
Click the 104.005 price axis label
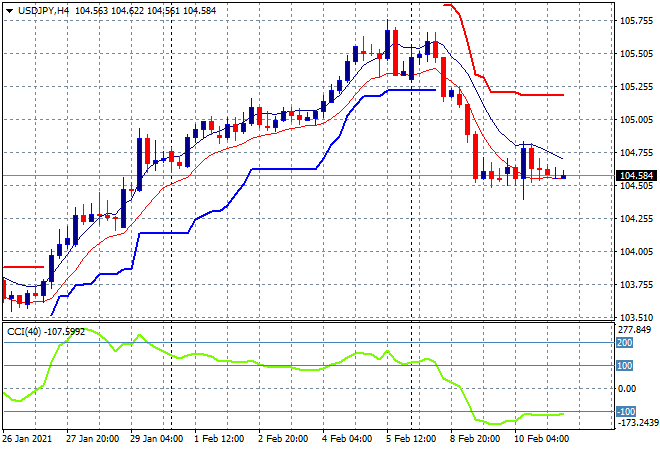(x=636, y=252)
